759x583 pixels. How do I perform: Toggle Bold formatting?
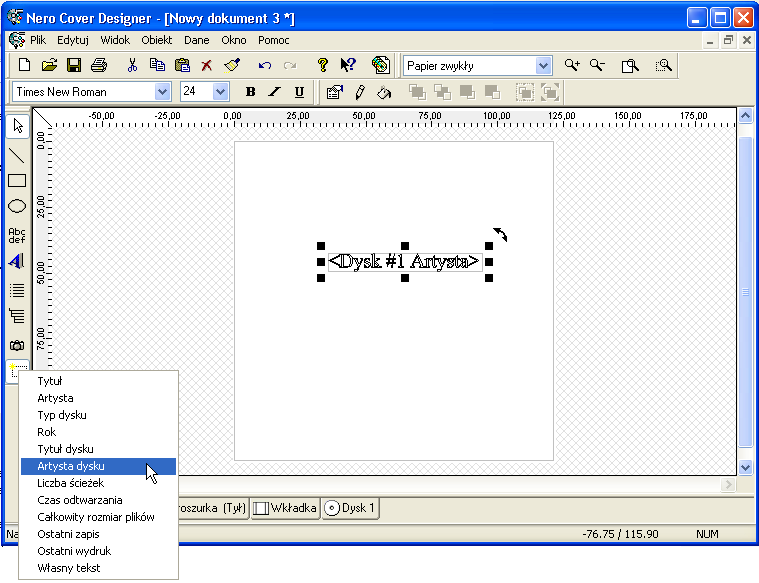point(250,92)
